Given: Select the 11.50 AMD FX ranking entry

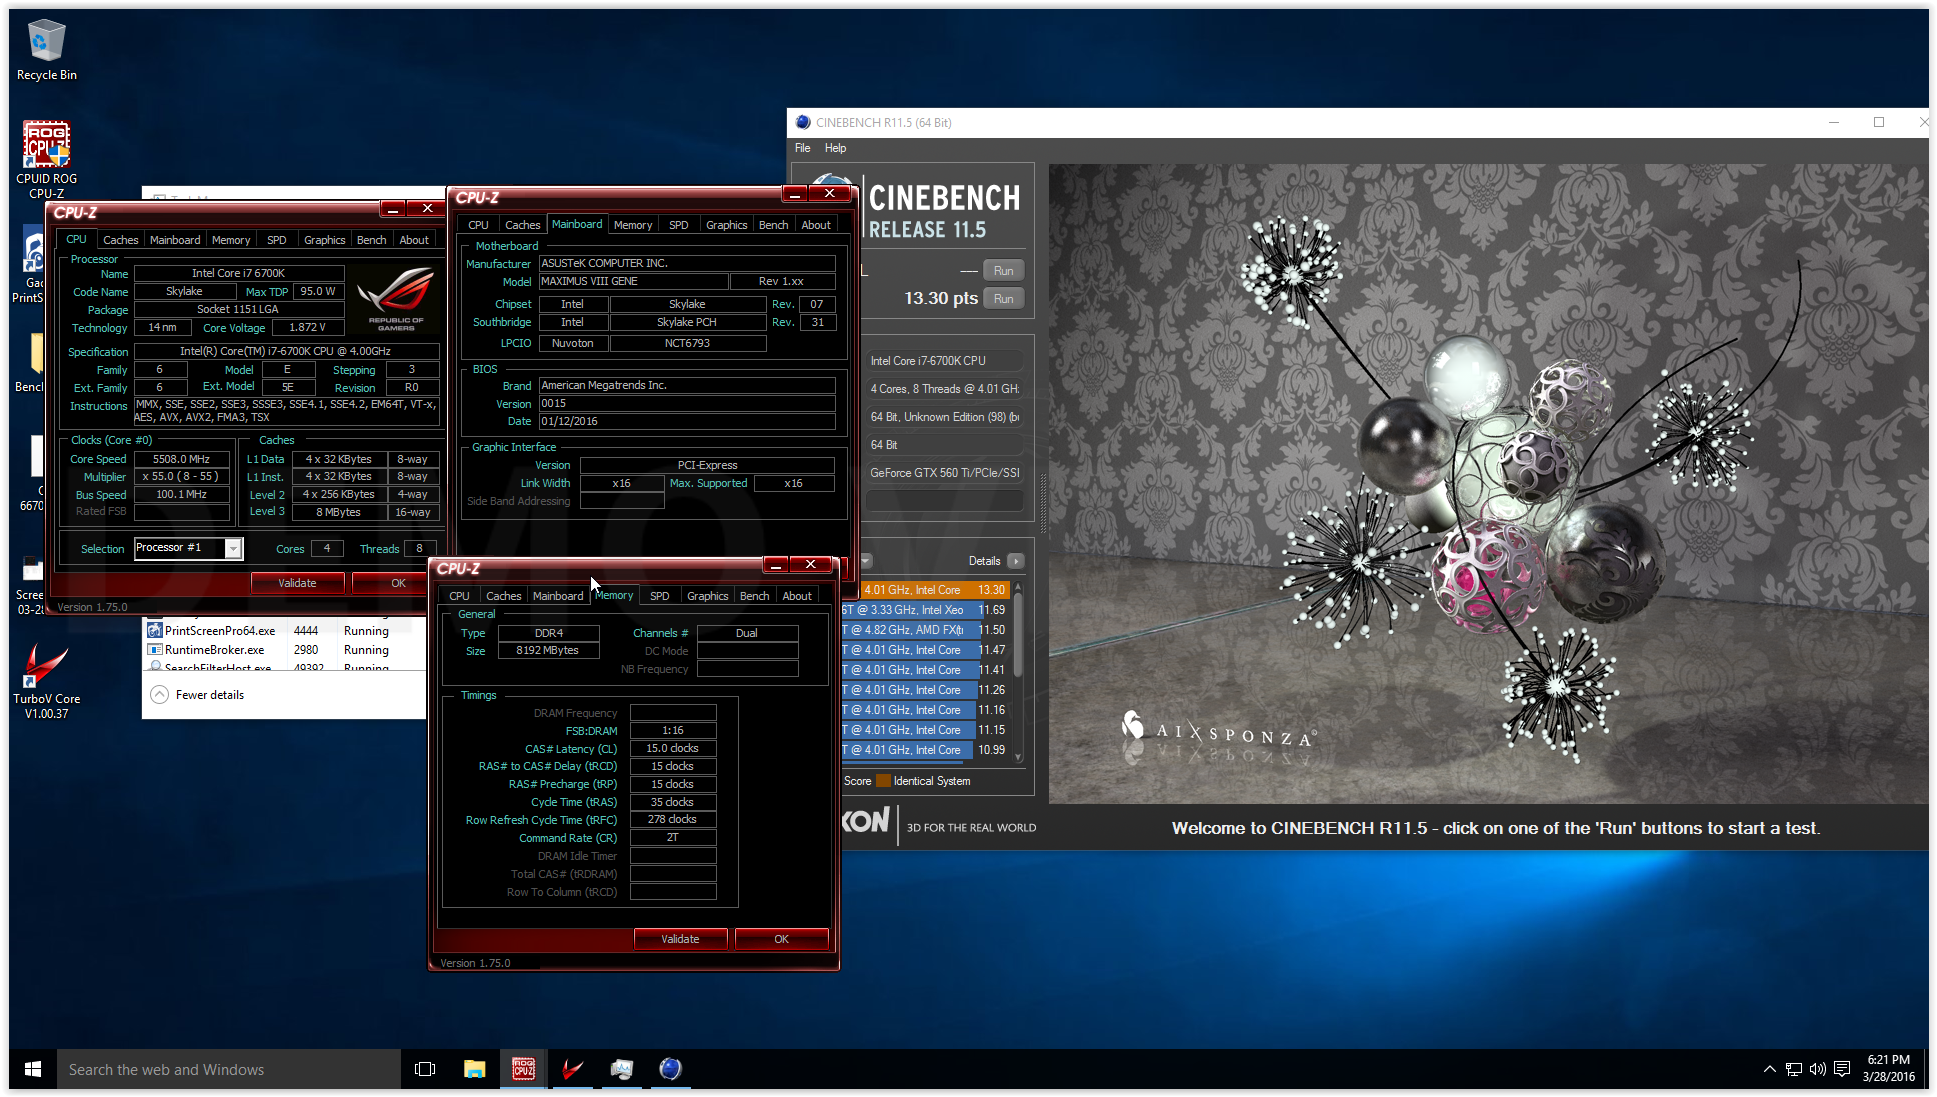Looking at the screenshot, I should (926, 630).
